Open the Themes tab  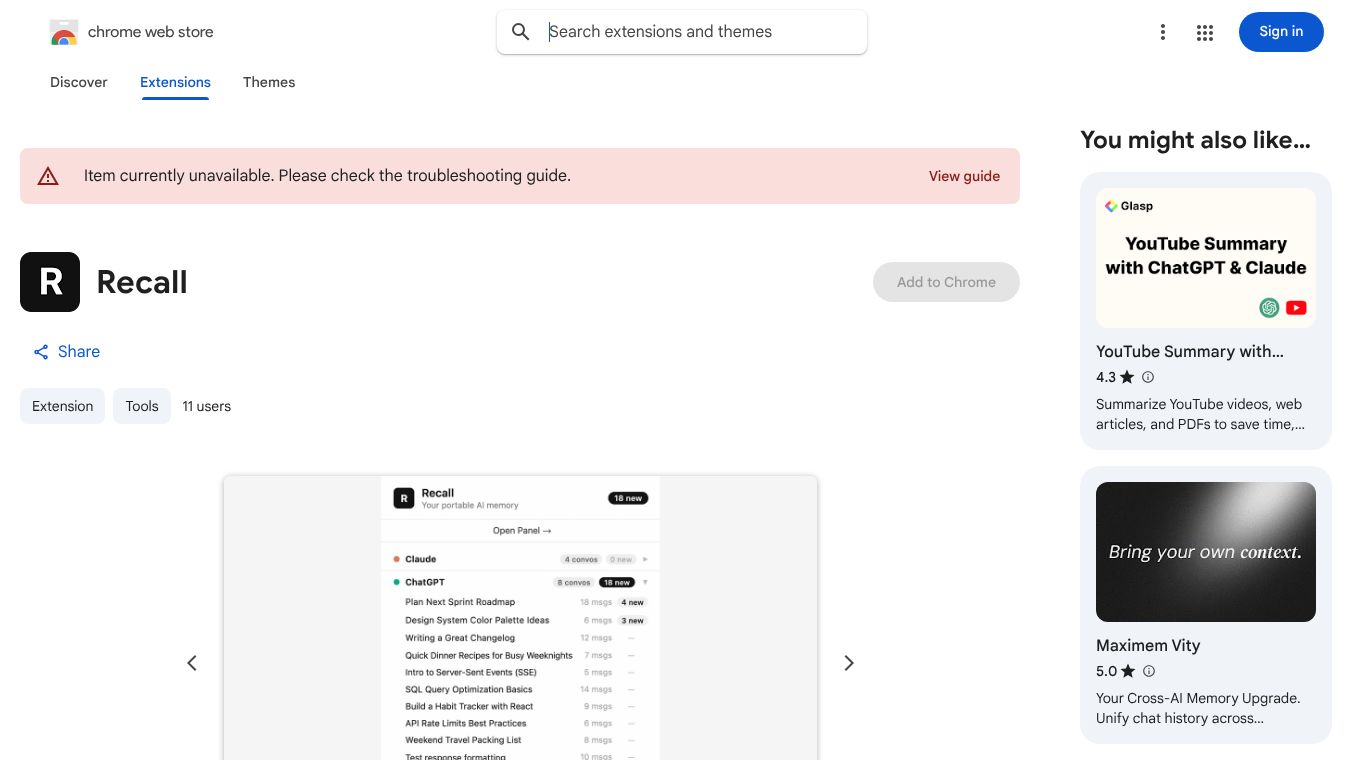(x=269, y=82)
